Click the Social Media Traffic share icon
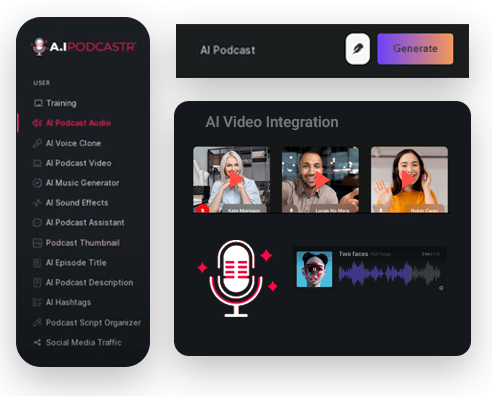The height and width of the screenshot is (396, 492). pos(37,342)
